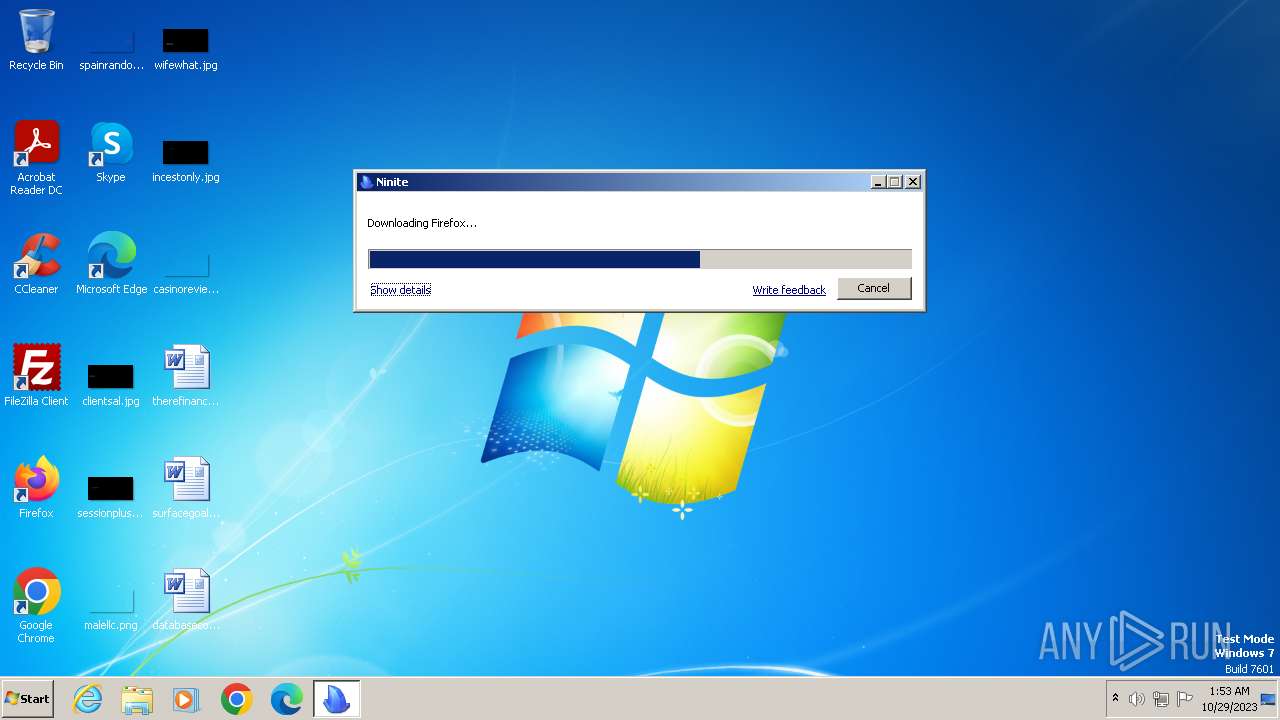Open the CCleaner desktop shortcut
The height and width of the screenshot is (720, 1280).
[36, 264]
